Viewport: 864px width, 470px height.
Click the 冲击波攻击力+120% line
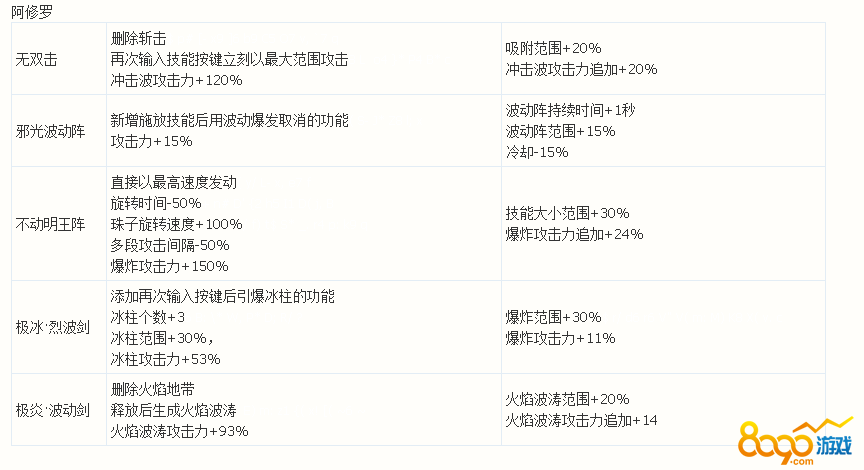[x=177, y=80]
